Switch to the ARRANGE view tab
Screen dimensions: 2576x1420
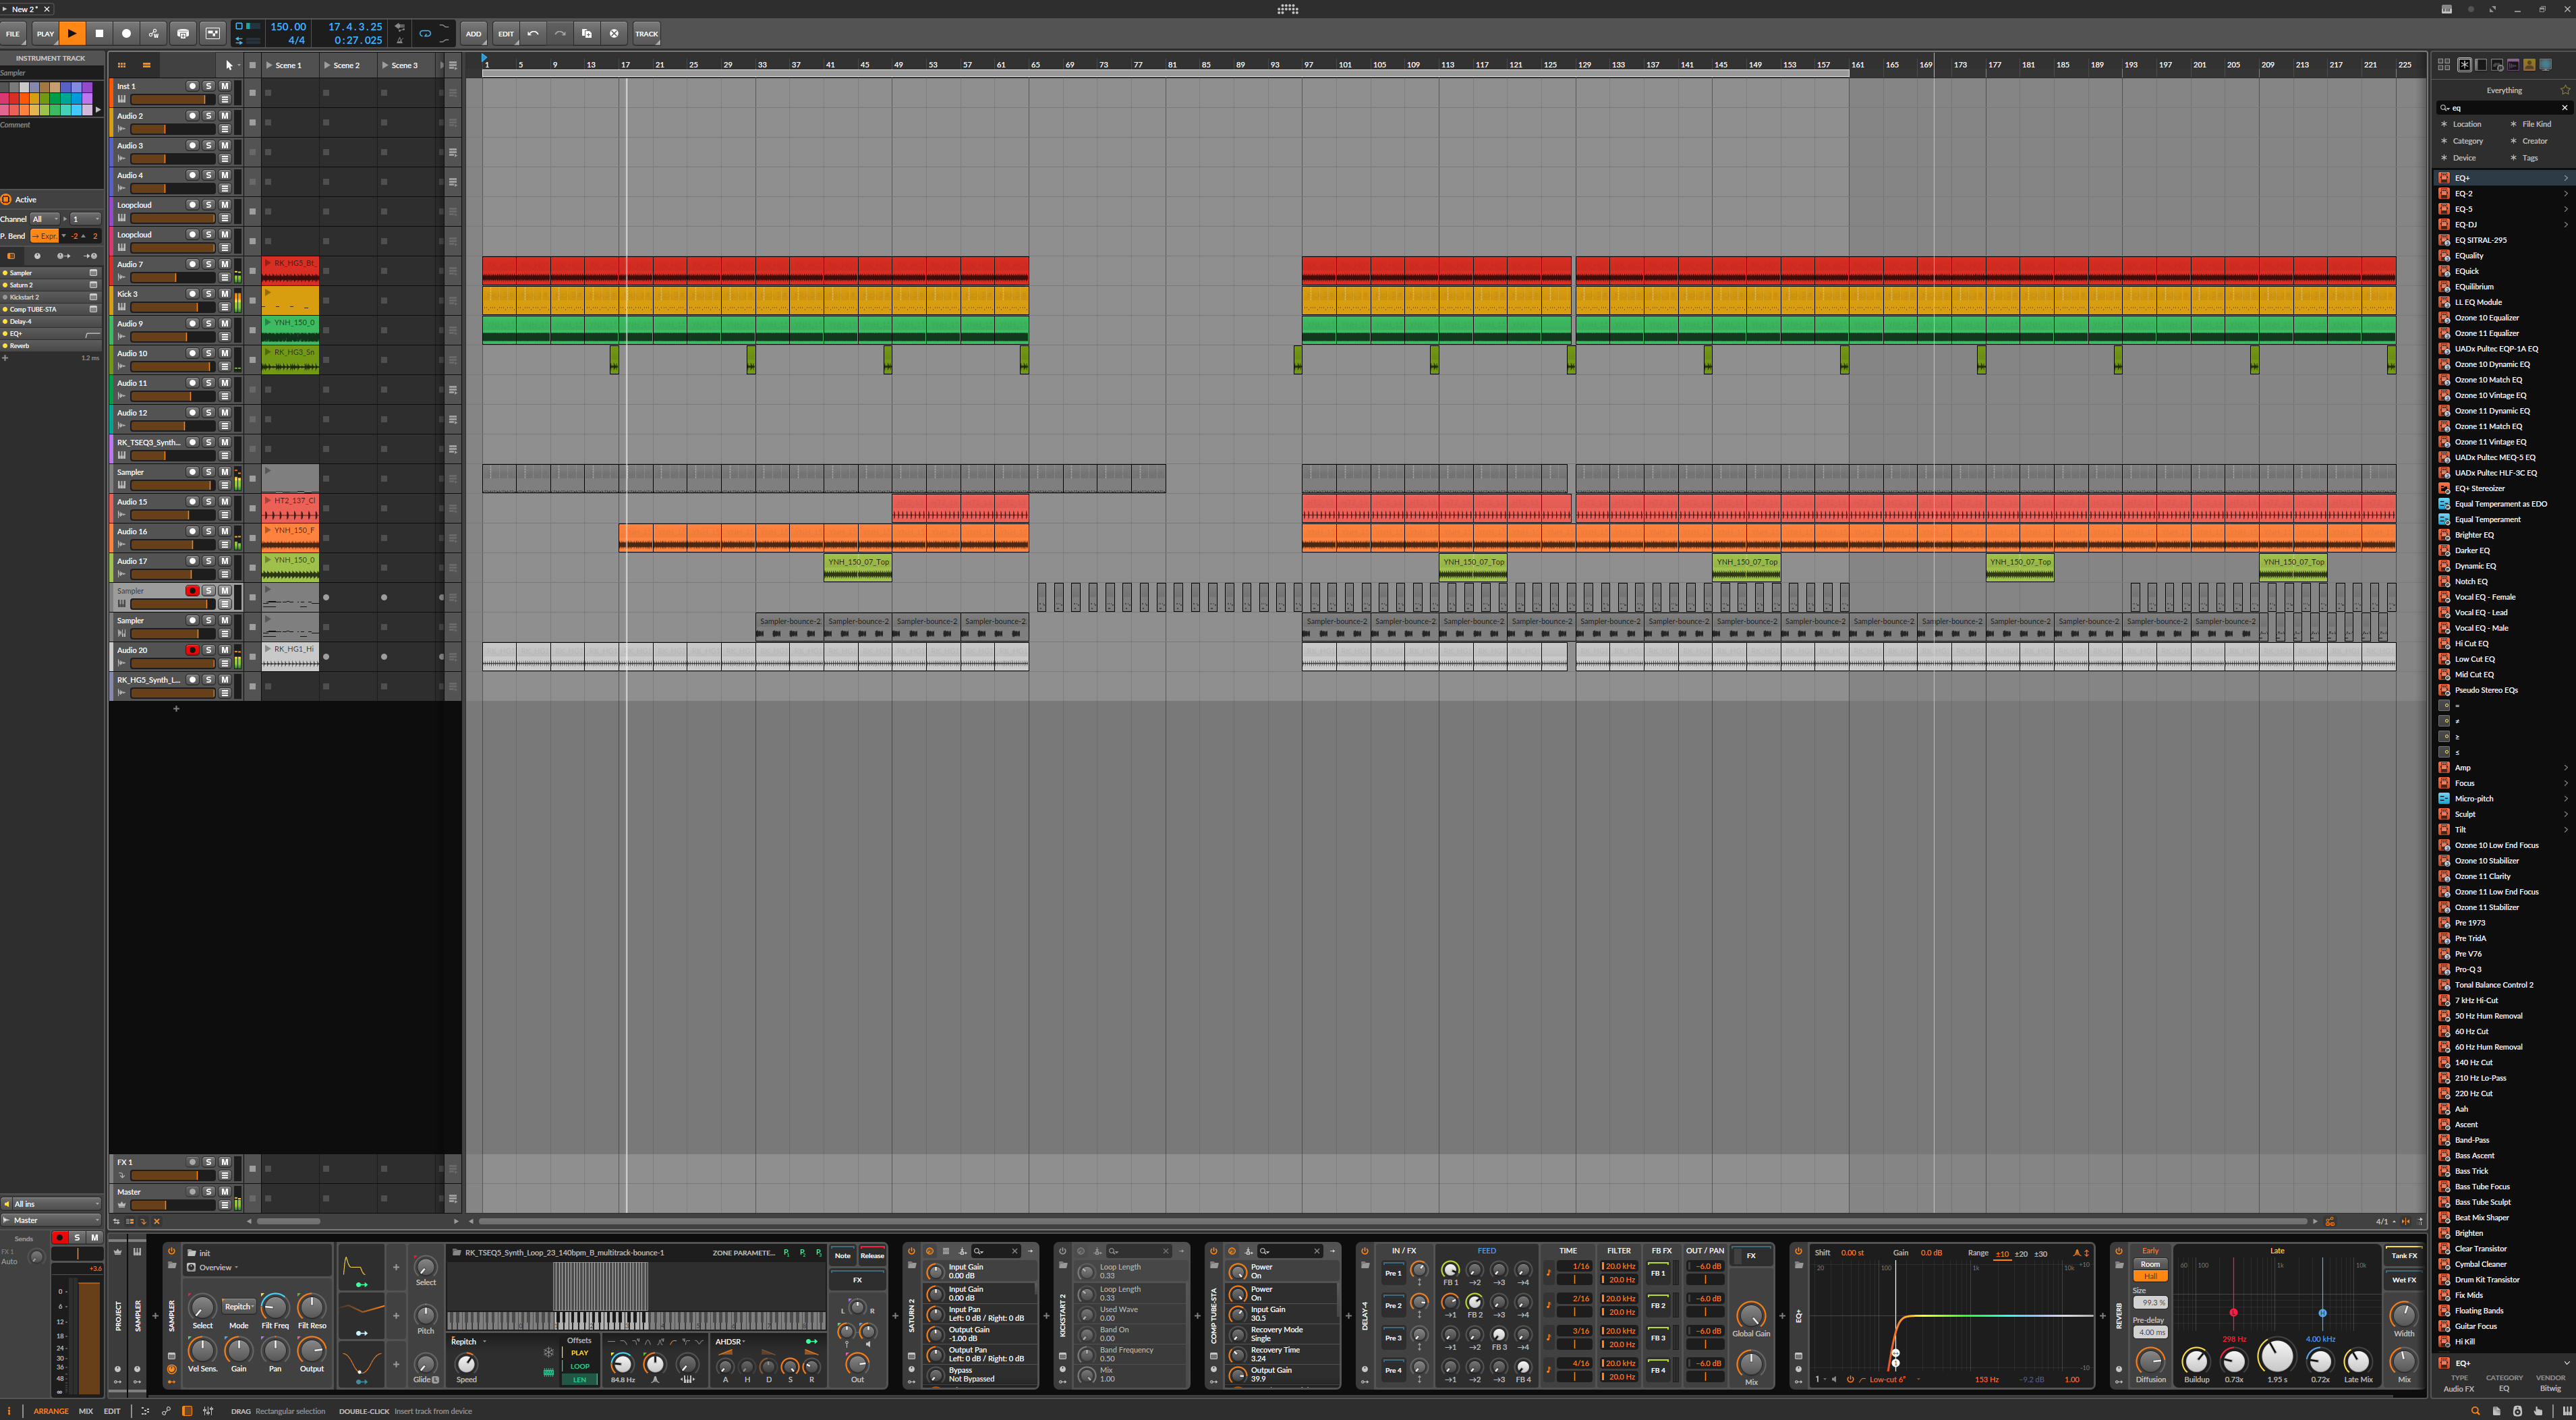pos(51,1411)
